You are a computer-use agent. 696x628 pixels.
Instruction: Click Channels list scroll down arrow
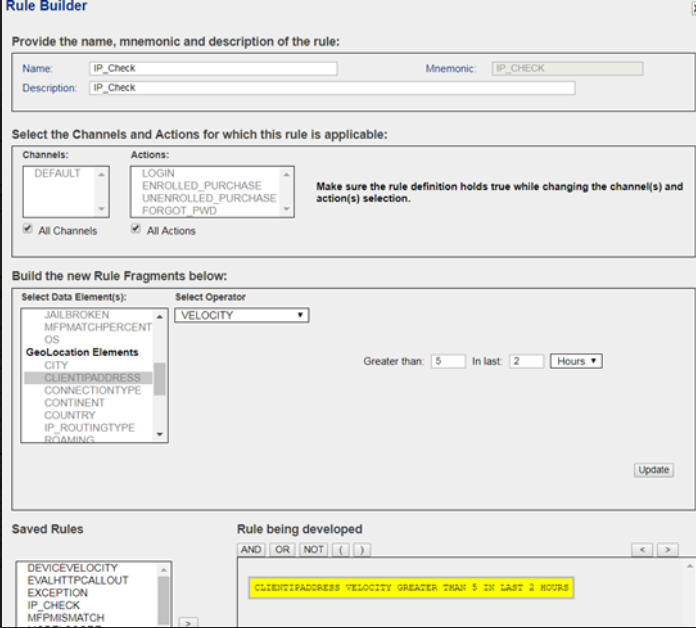click(x=102, y=209)
